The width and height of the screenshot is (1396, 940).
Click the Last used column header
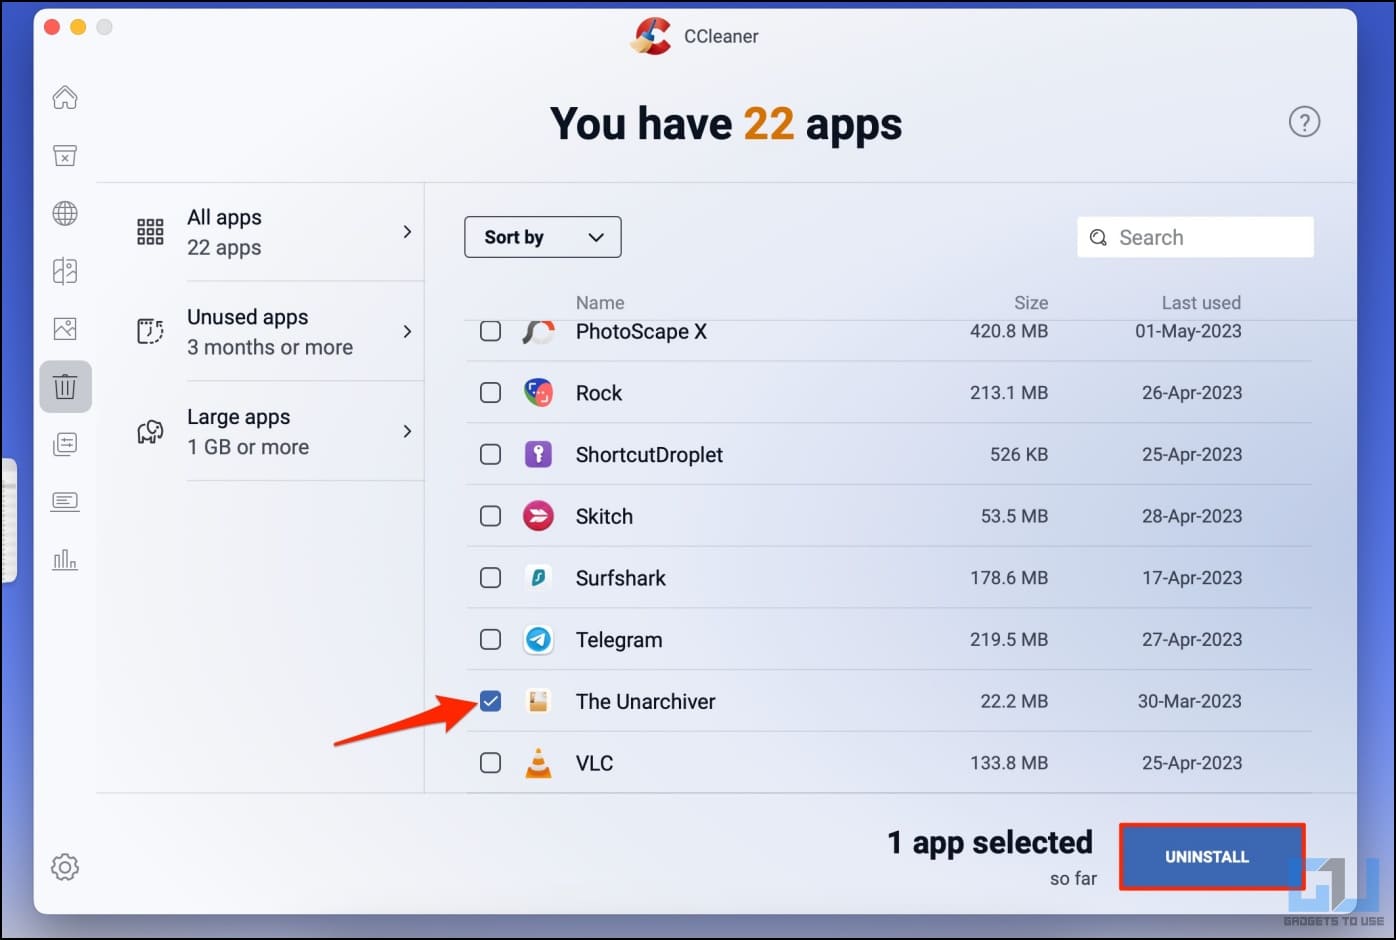coord(1201,303)
